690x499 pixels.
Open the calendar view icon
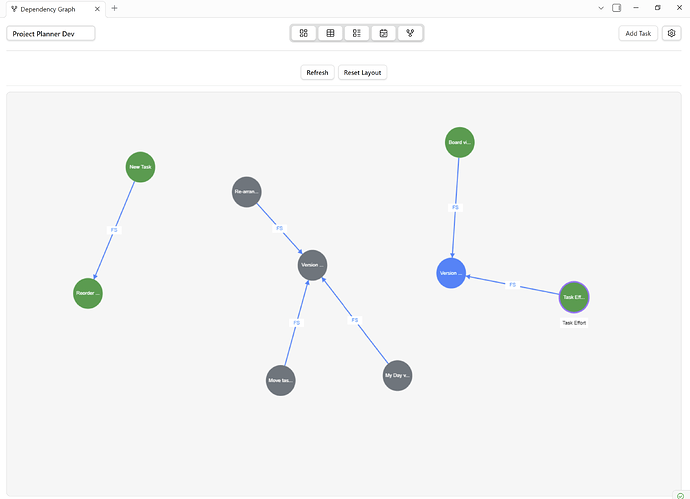[383, 33]
